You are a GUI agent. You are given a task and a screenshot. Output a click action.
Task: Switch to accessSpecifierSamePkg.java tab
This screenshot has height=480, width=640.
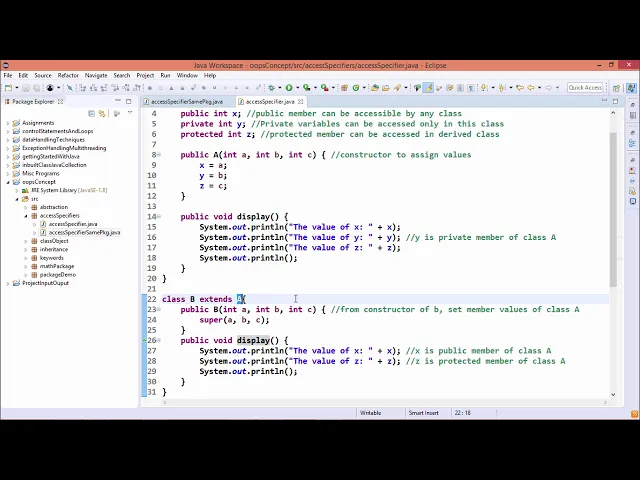(187, 102)
